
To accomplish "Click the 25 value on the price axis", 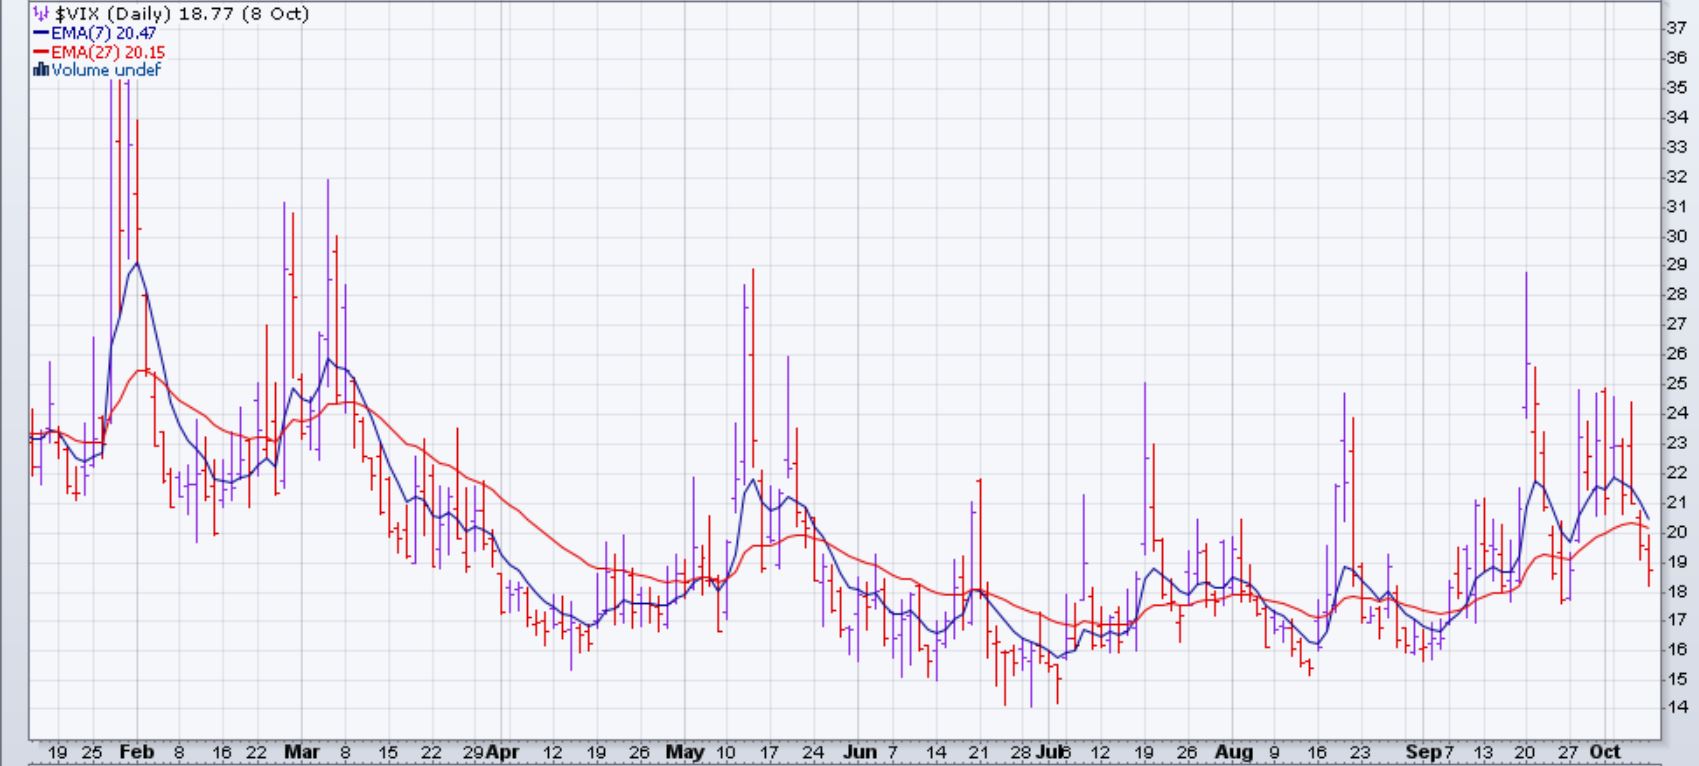I will (1675, 383).
